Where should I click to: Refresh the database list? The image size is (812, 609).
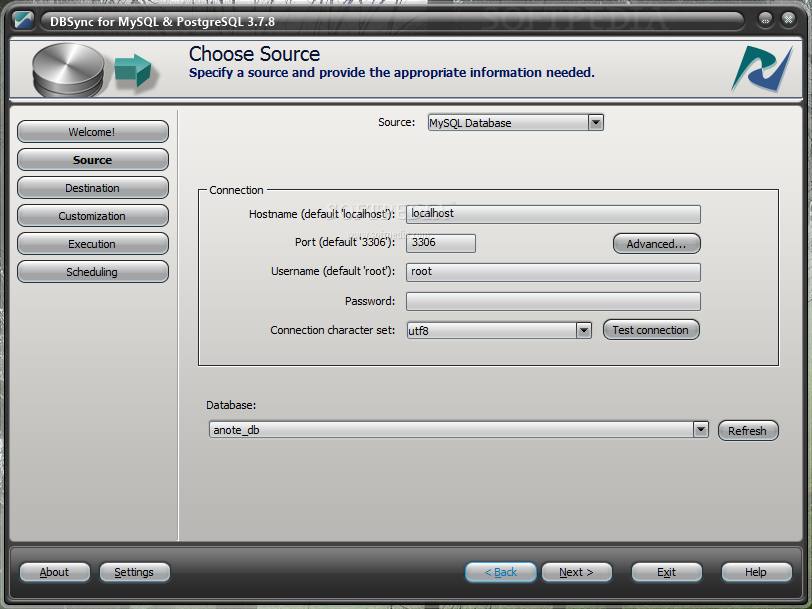click(748, 430)
